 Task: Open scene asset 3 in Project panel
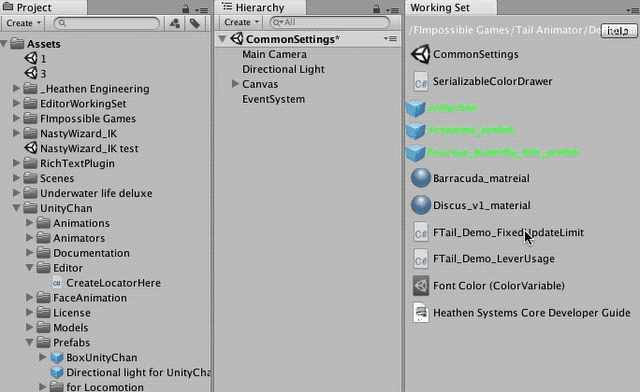click(x=31, y=74)
